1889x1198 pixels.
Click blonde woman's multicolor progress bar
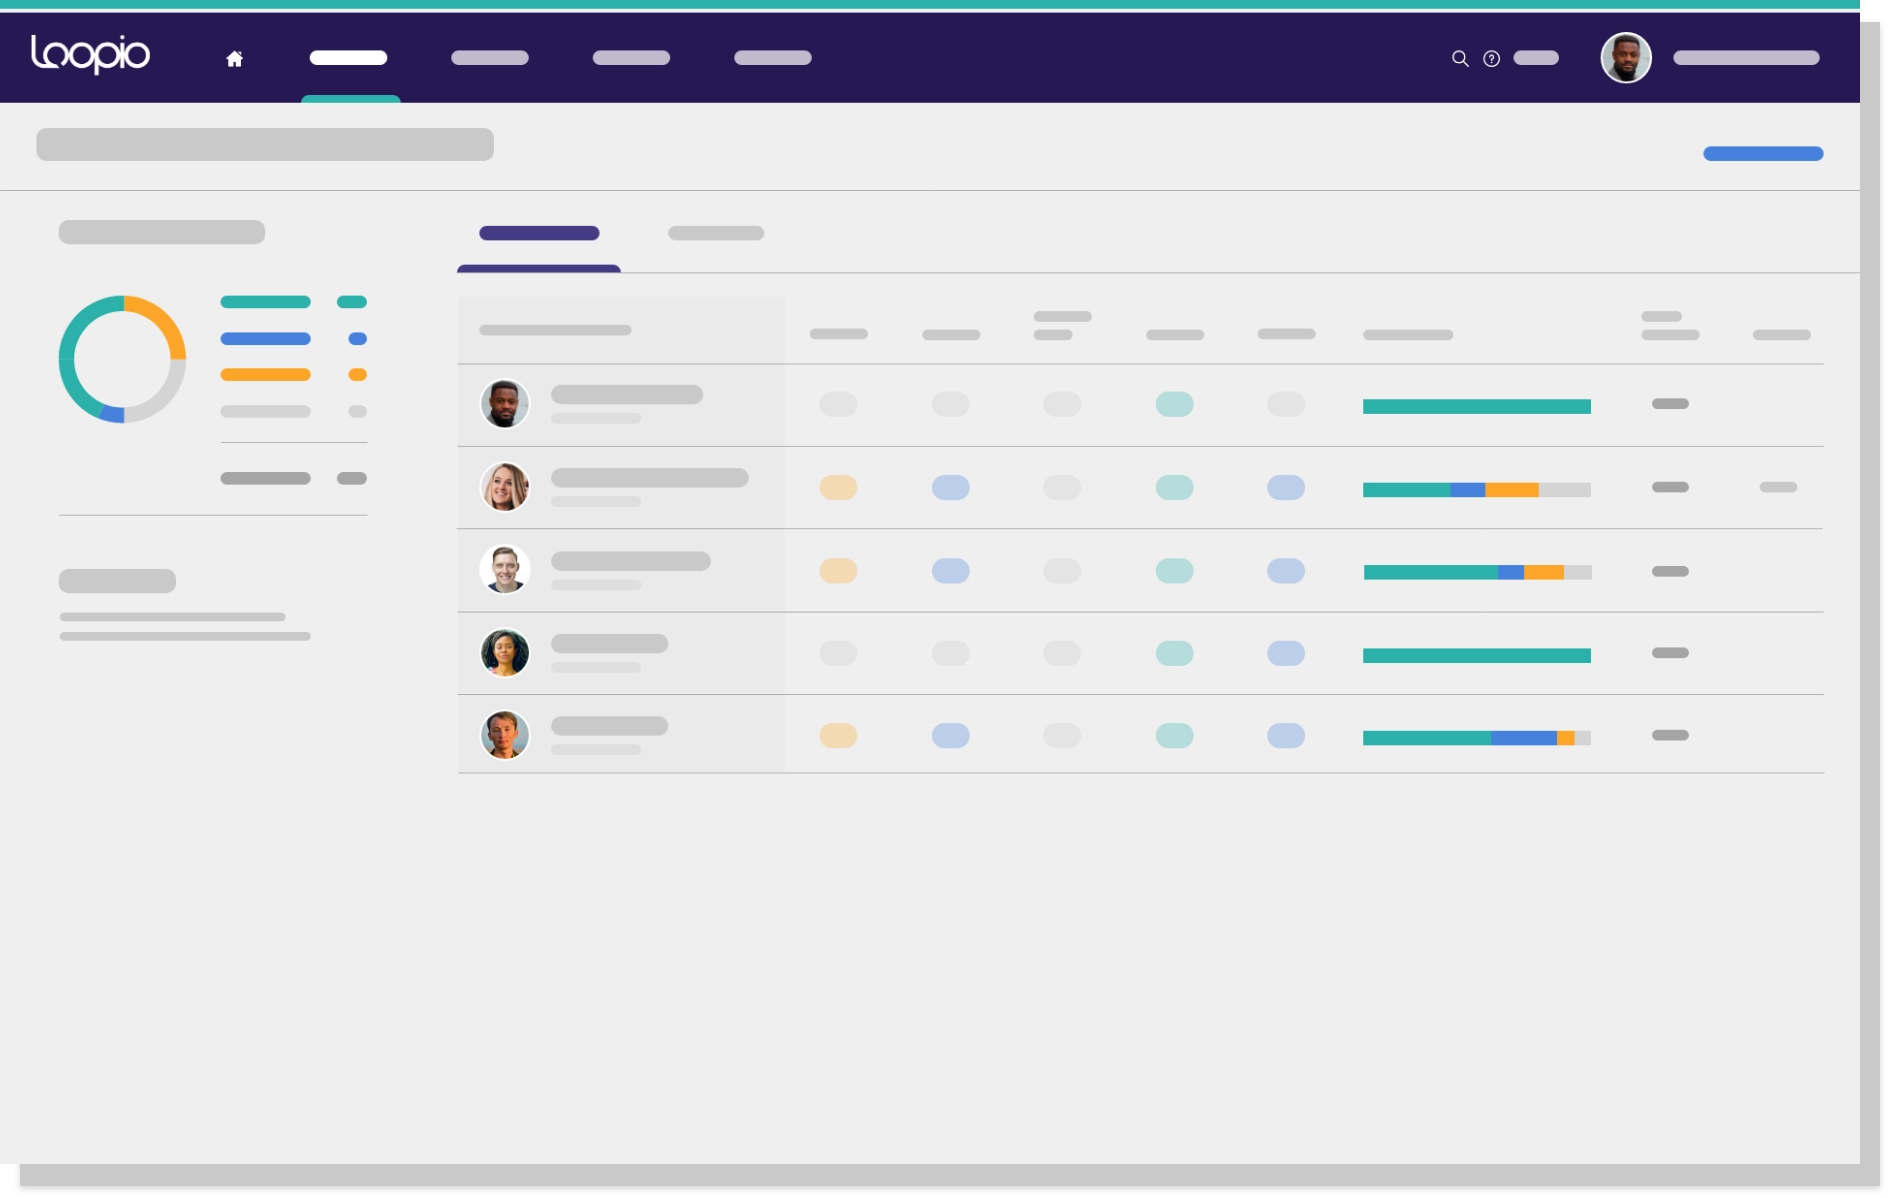click(1477, 490)
